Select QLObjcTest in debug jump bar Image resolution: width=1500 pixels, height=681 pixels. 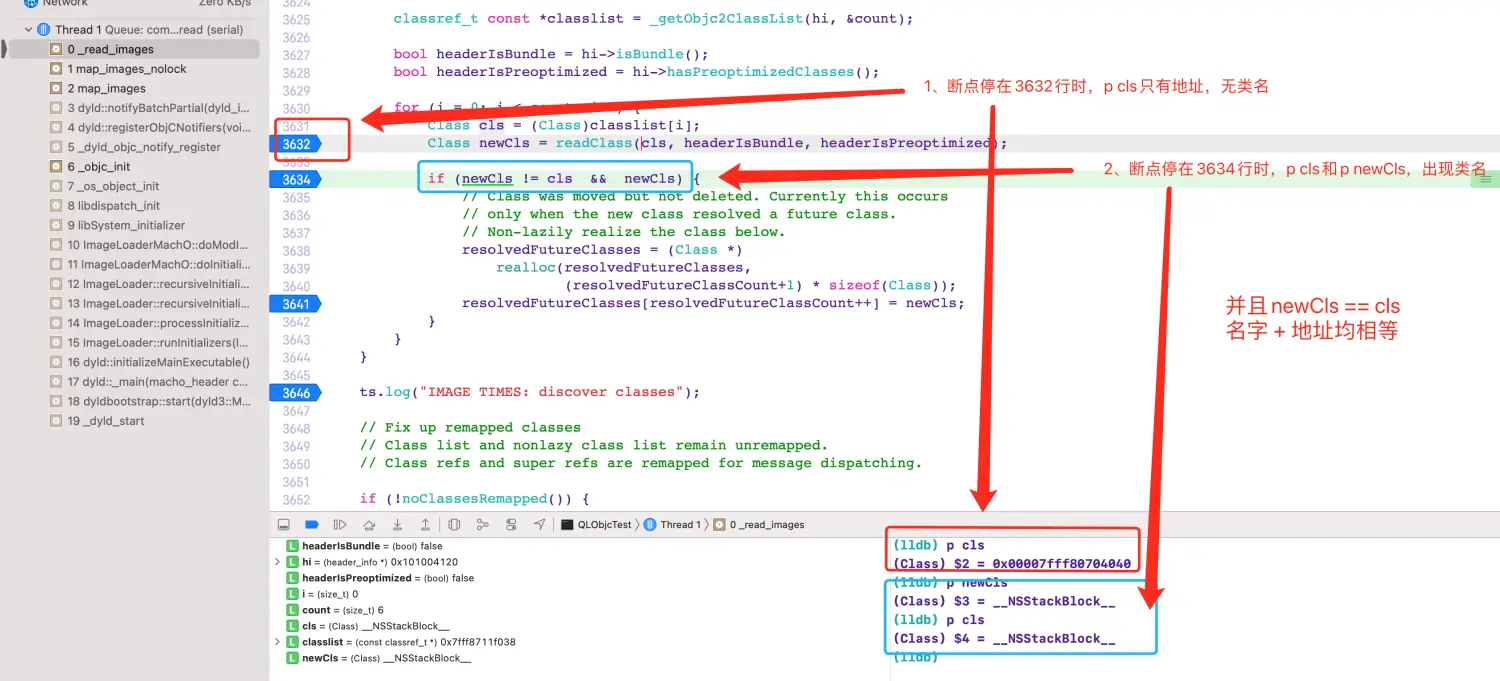(596, 524)
